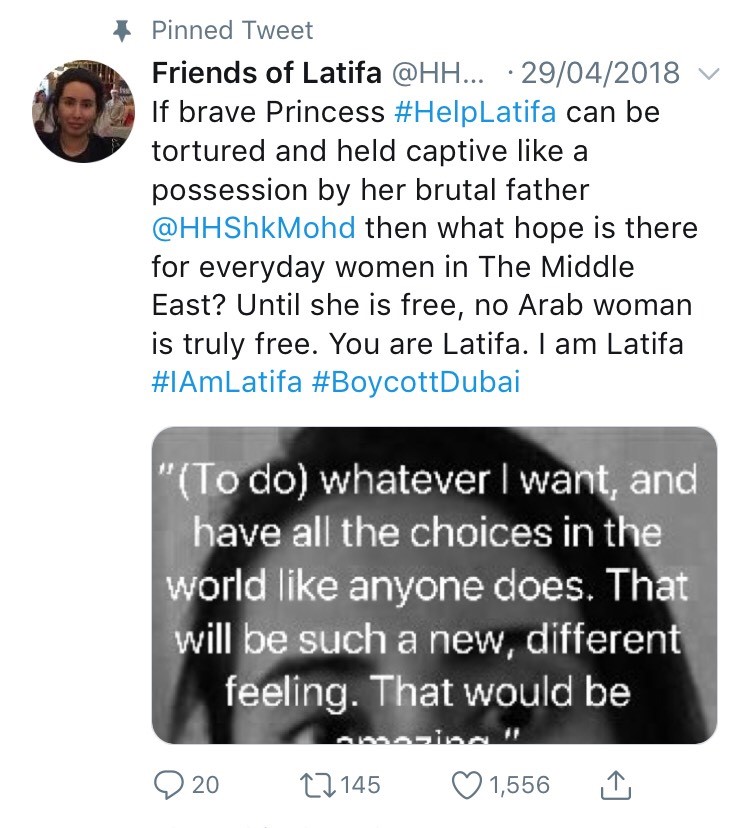This screenshot has height=828, width=750.
Task: Click the pin icon beside Pinned Tweet
Action: (x=122, y=31)
